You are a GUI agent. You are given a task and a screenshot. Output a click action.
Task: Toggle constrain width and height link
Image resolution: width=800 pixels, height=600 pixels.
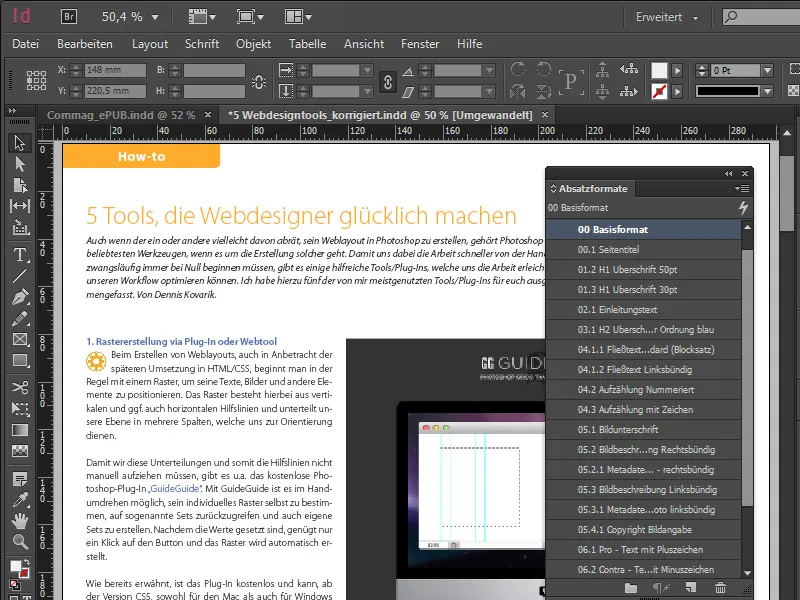click(x=259, y=81)
